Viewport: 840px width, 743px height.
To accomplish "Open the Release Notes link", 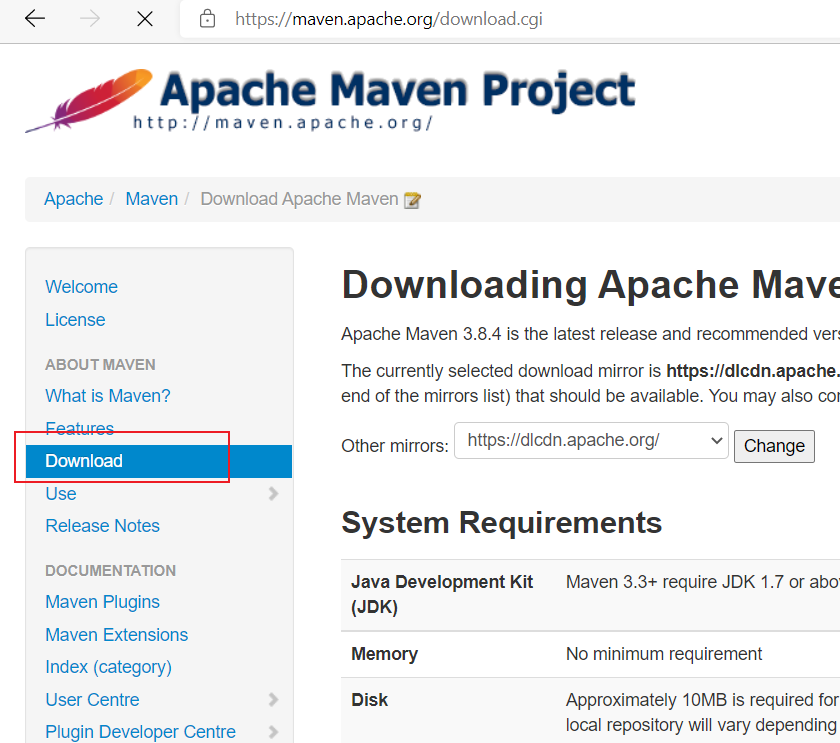I will (x=102, y=526).
